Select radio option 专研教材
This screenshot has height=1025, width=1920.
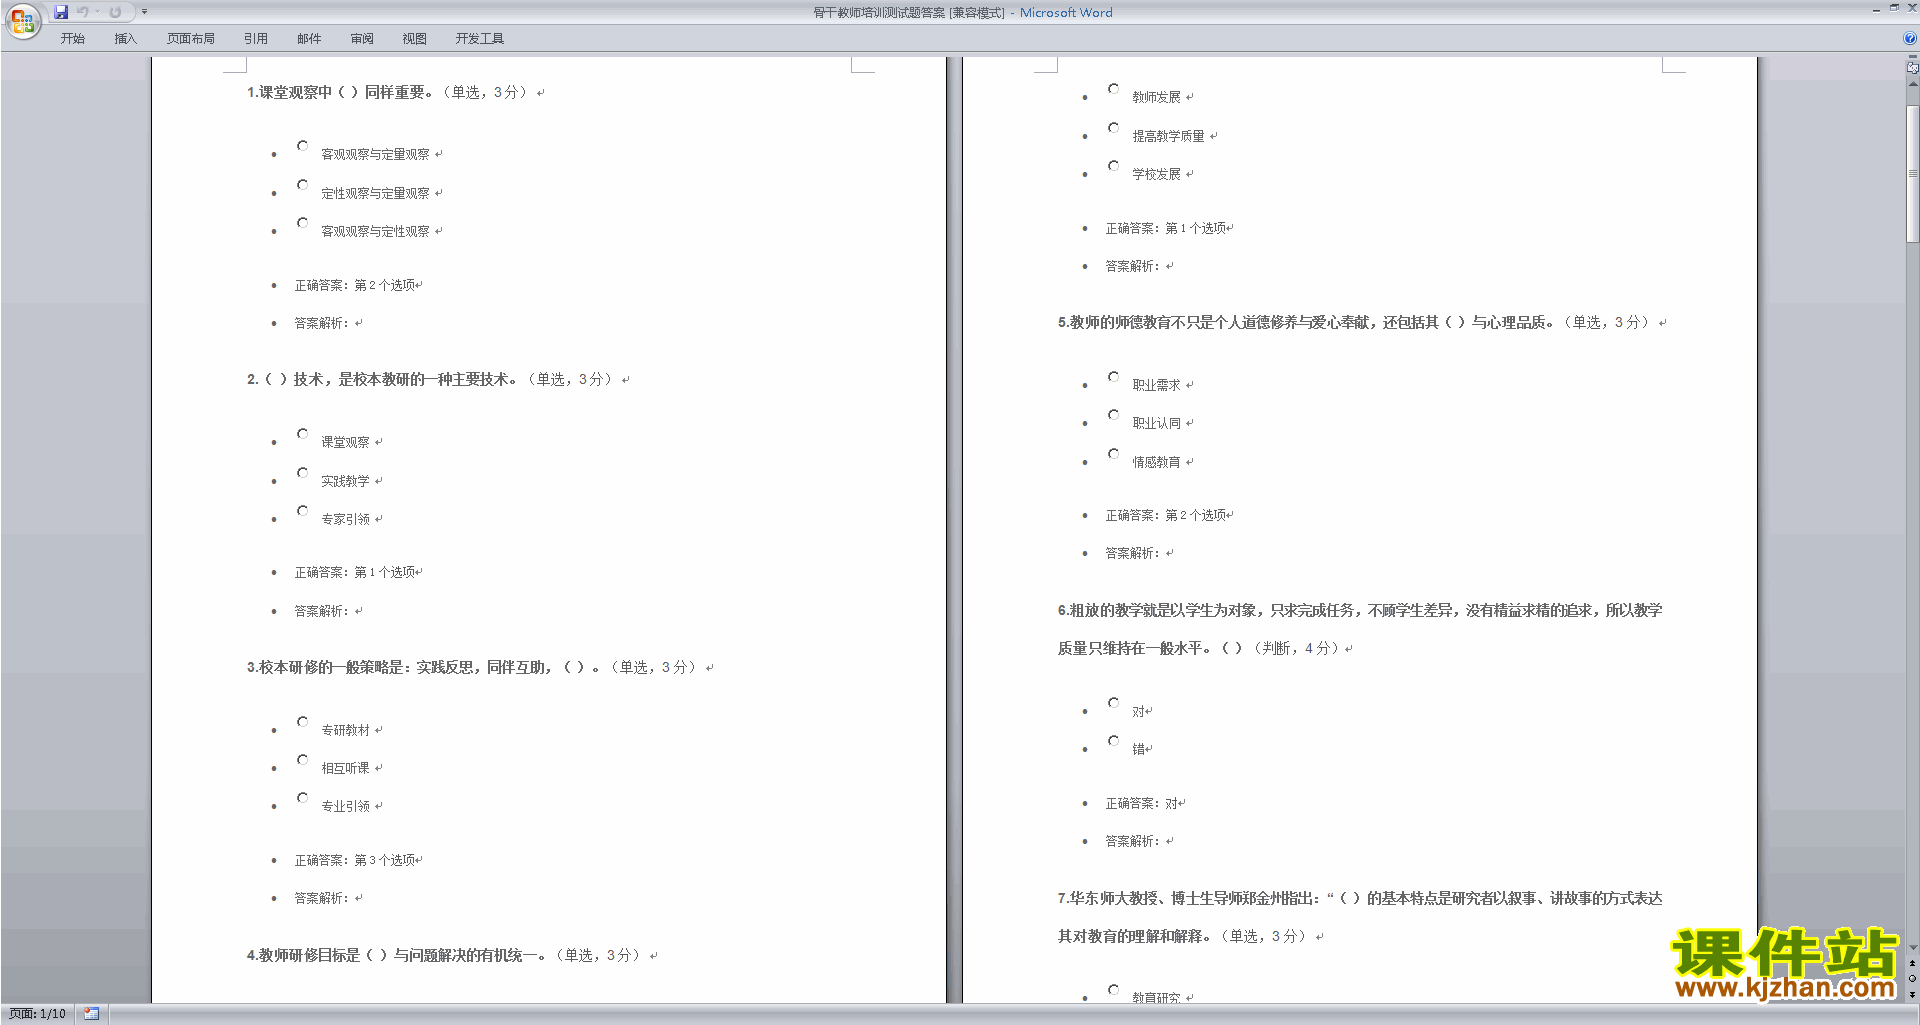pyautogui.click(x=302, y=722)
